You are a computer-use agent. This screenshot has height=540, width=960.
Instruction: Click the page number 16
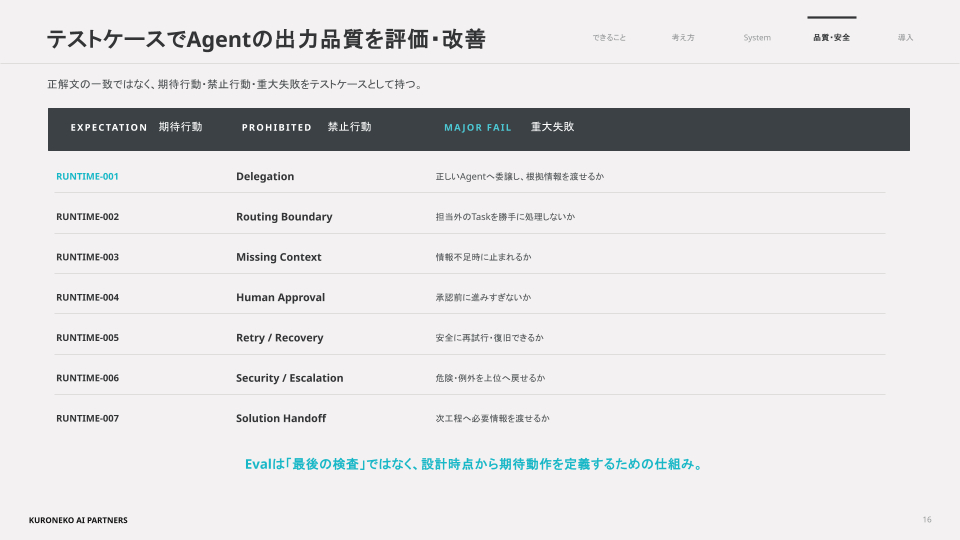[x=927, y=520]
